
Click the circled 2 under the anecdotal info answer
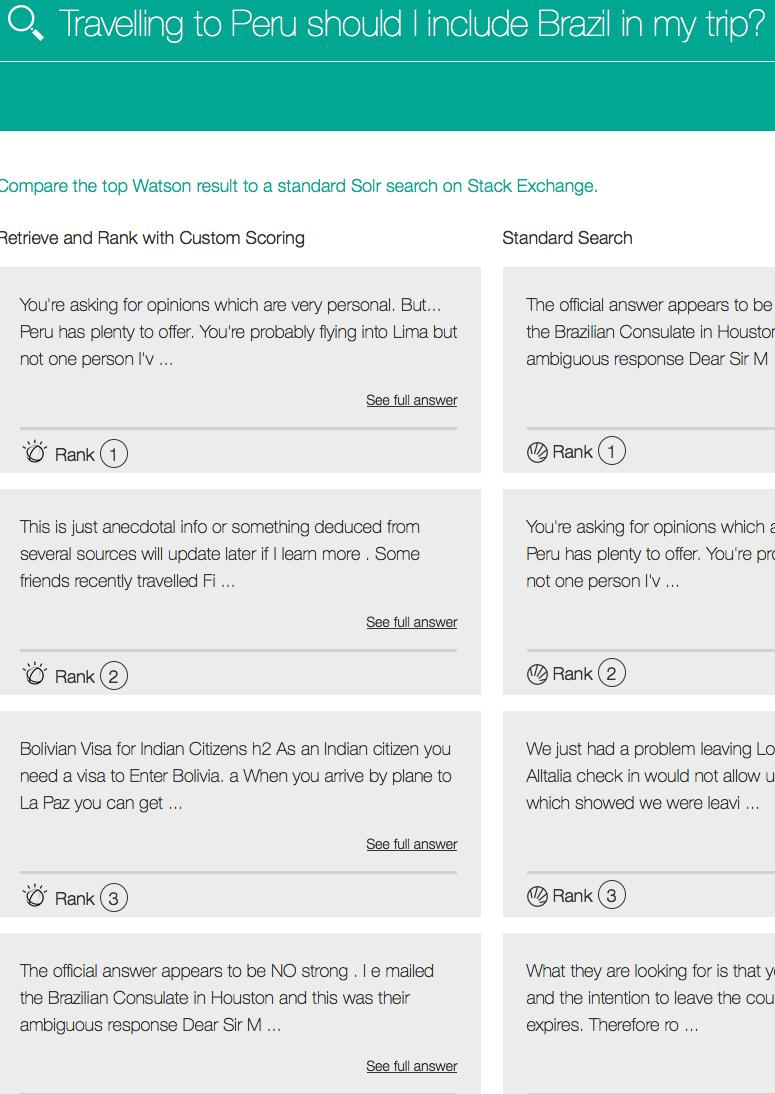pos(114,676)
